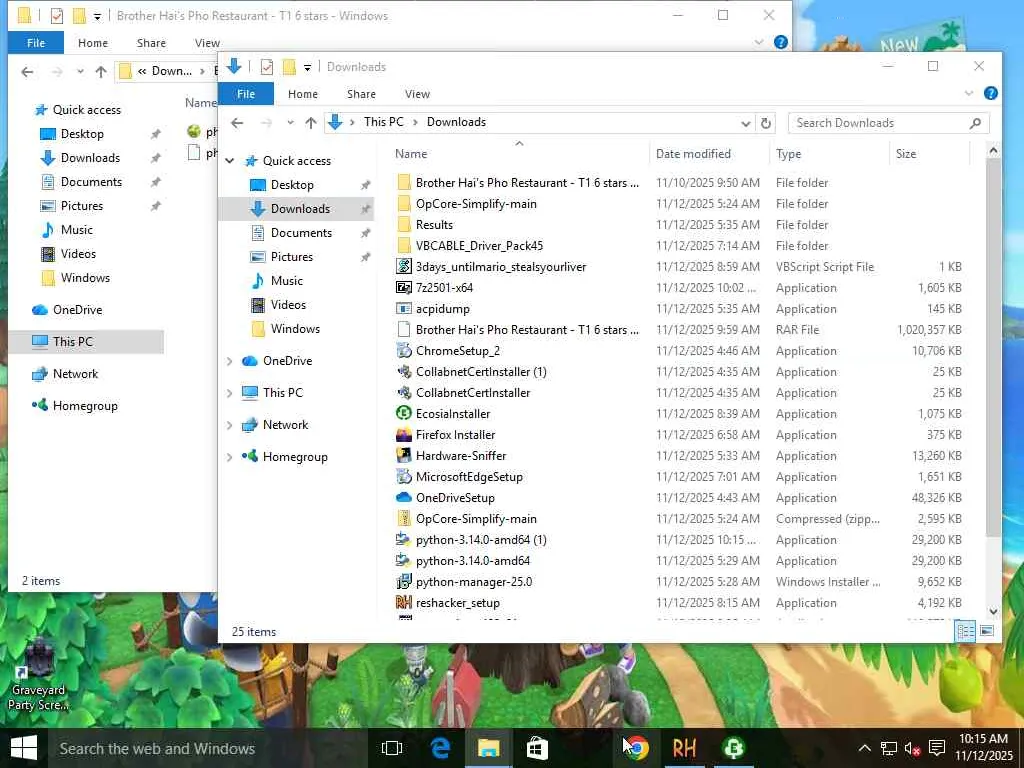Open the Store app in taskbar
This screenshot has height=768, width=1024.
pyautogui.click(x=537, y=748)
